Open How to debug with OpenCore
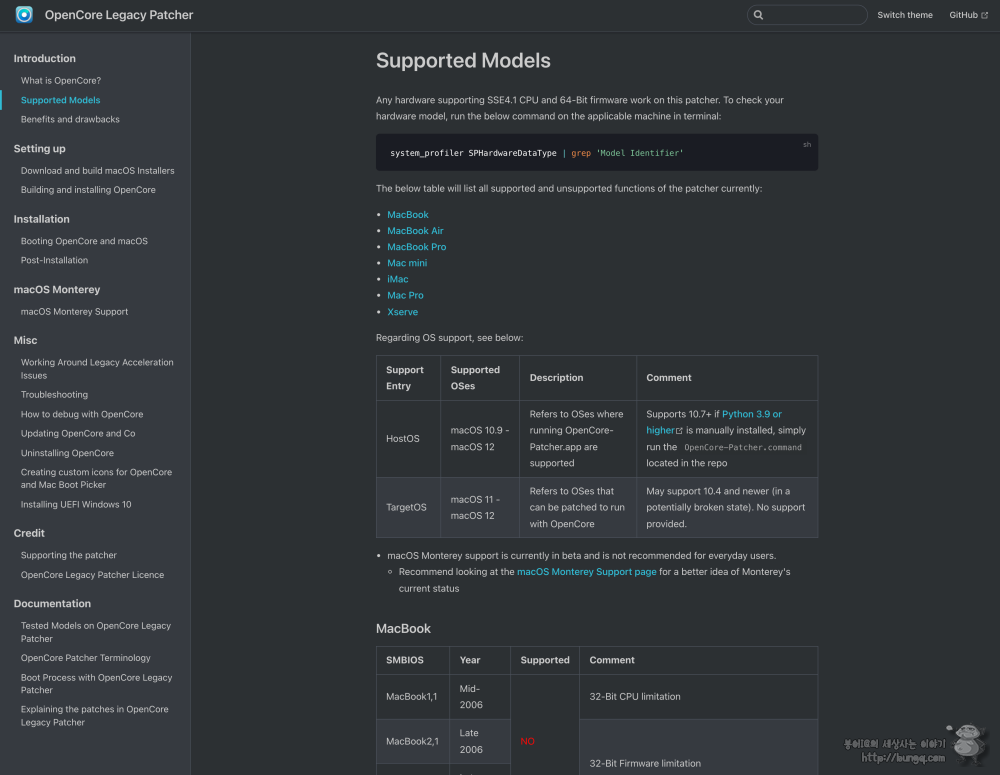Screen dimensions: 1000x775 pyautogui.click(x=82, y=414)
